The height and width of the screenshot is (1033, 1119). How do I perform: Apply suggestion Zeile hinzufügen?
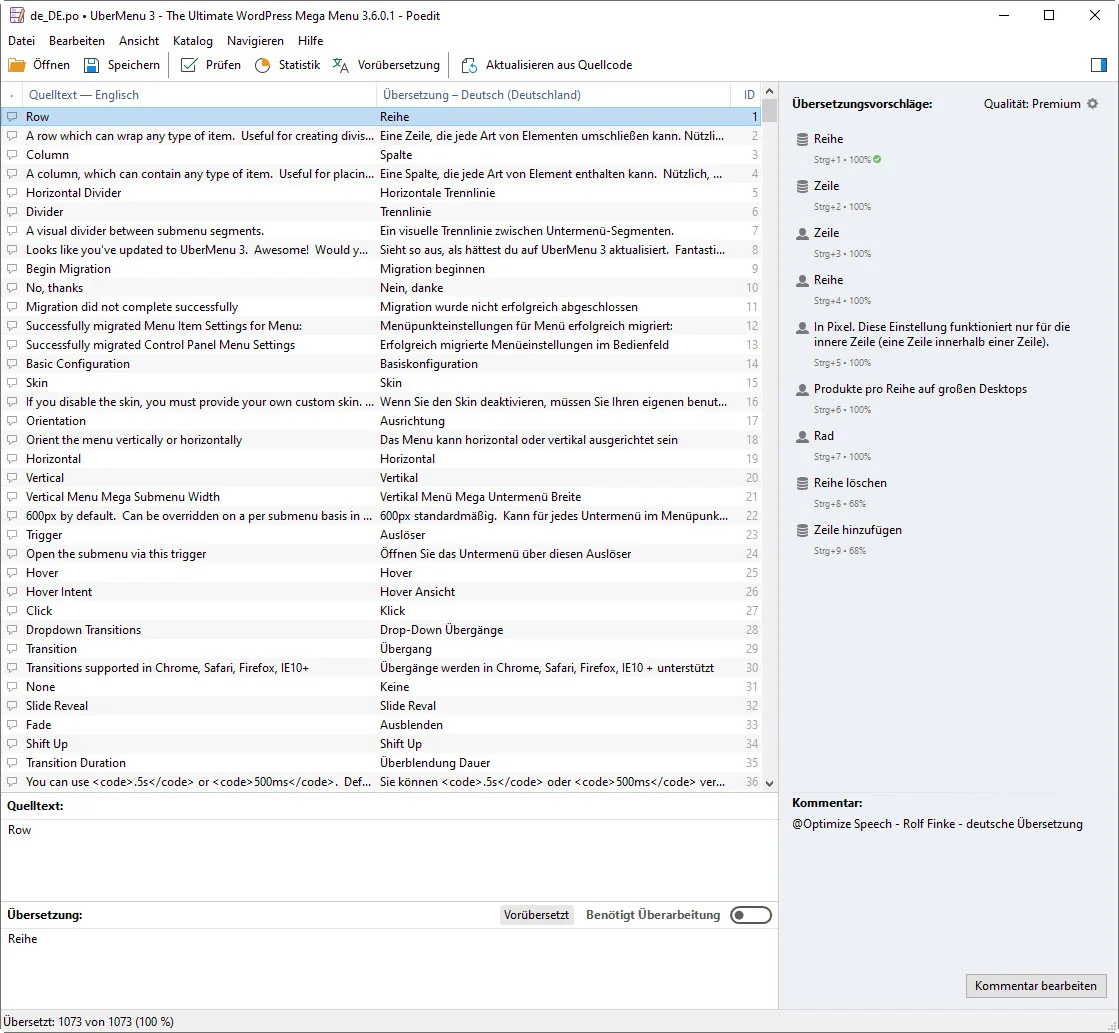(x=858, y=530)
